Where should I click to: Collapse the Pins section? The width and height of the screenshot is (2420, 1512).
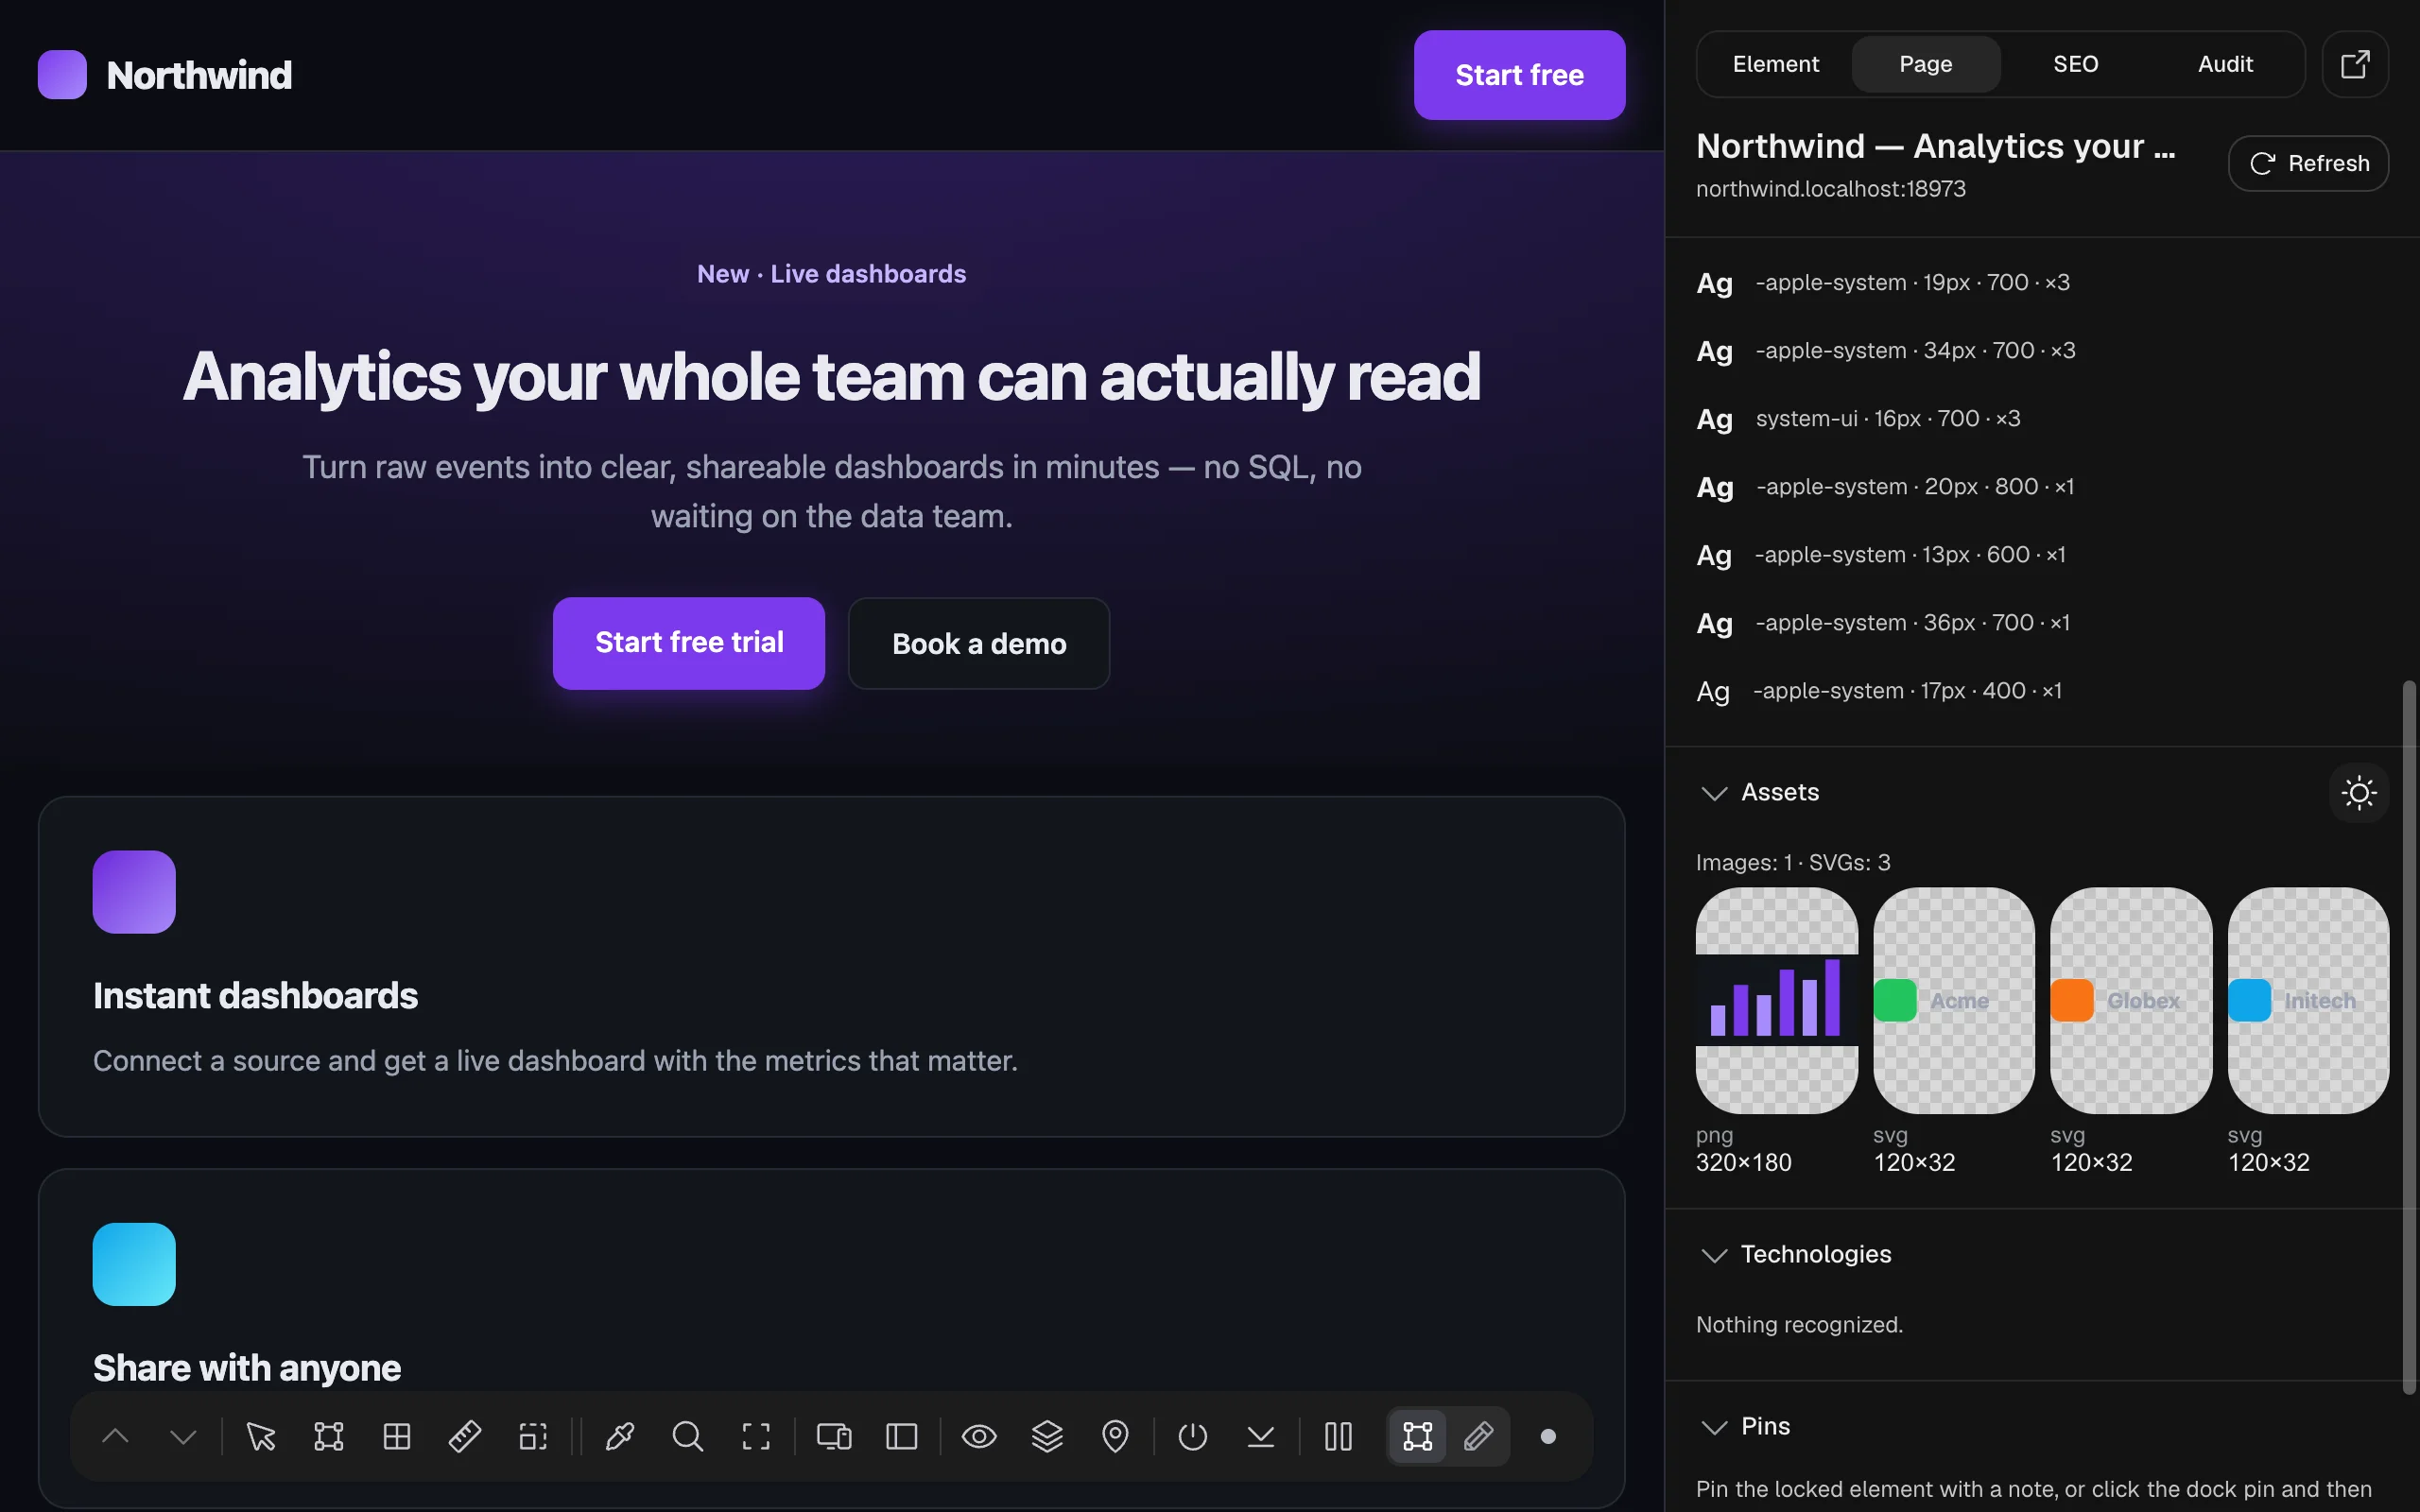(x=1715, y=1427)
